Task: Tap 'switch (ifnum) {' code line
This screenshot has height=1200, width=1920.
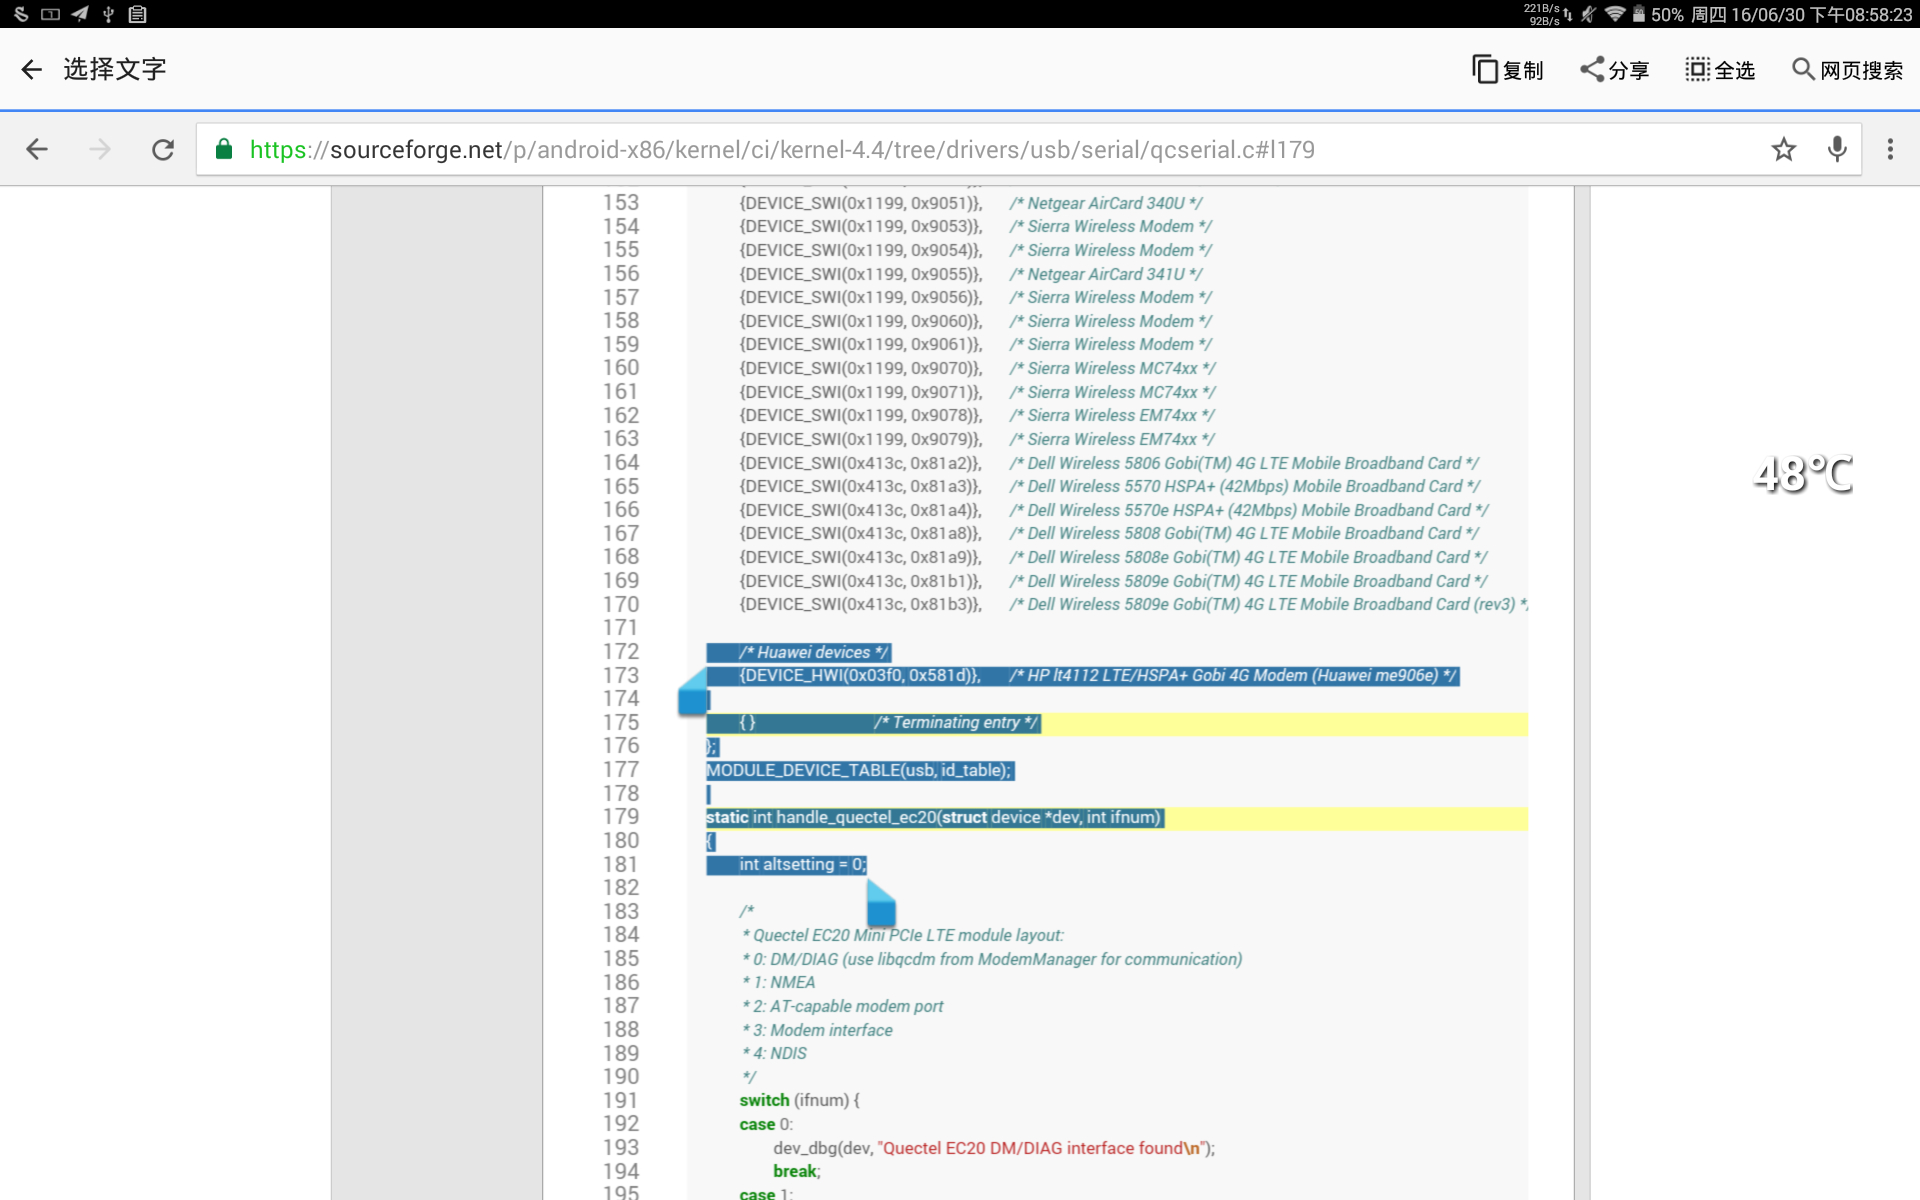Action: pyautogui.click(x=799, y=1100)
